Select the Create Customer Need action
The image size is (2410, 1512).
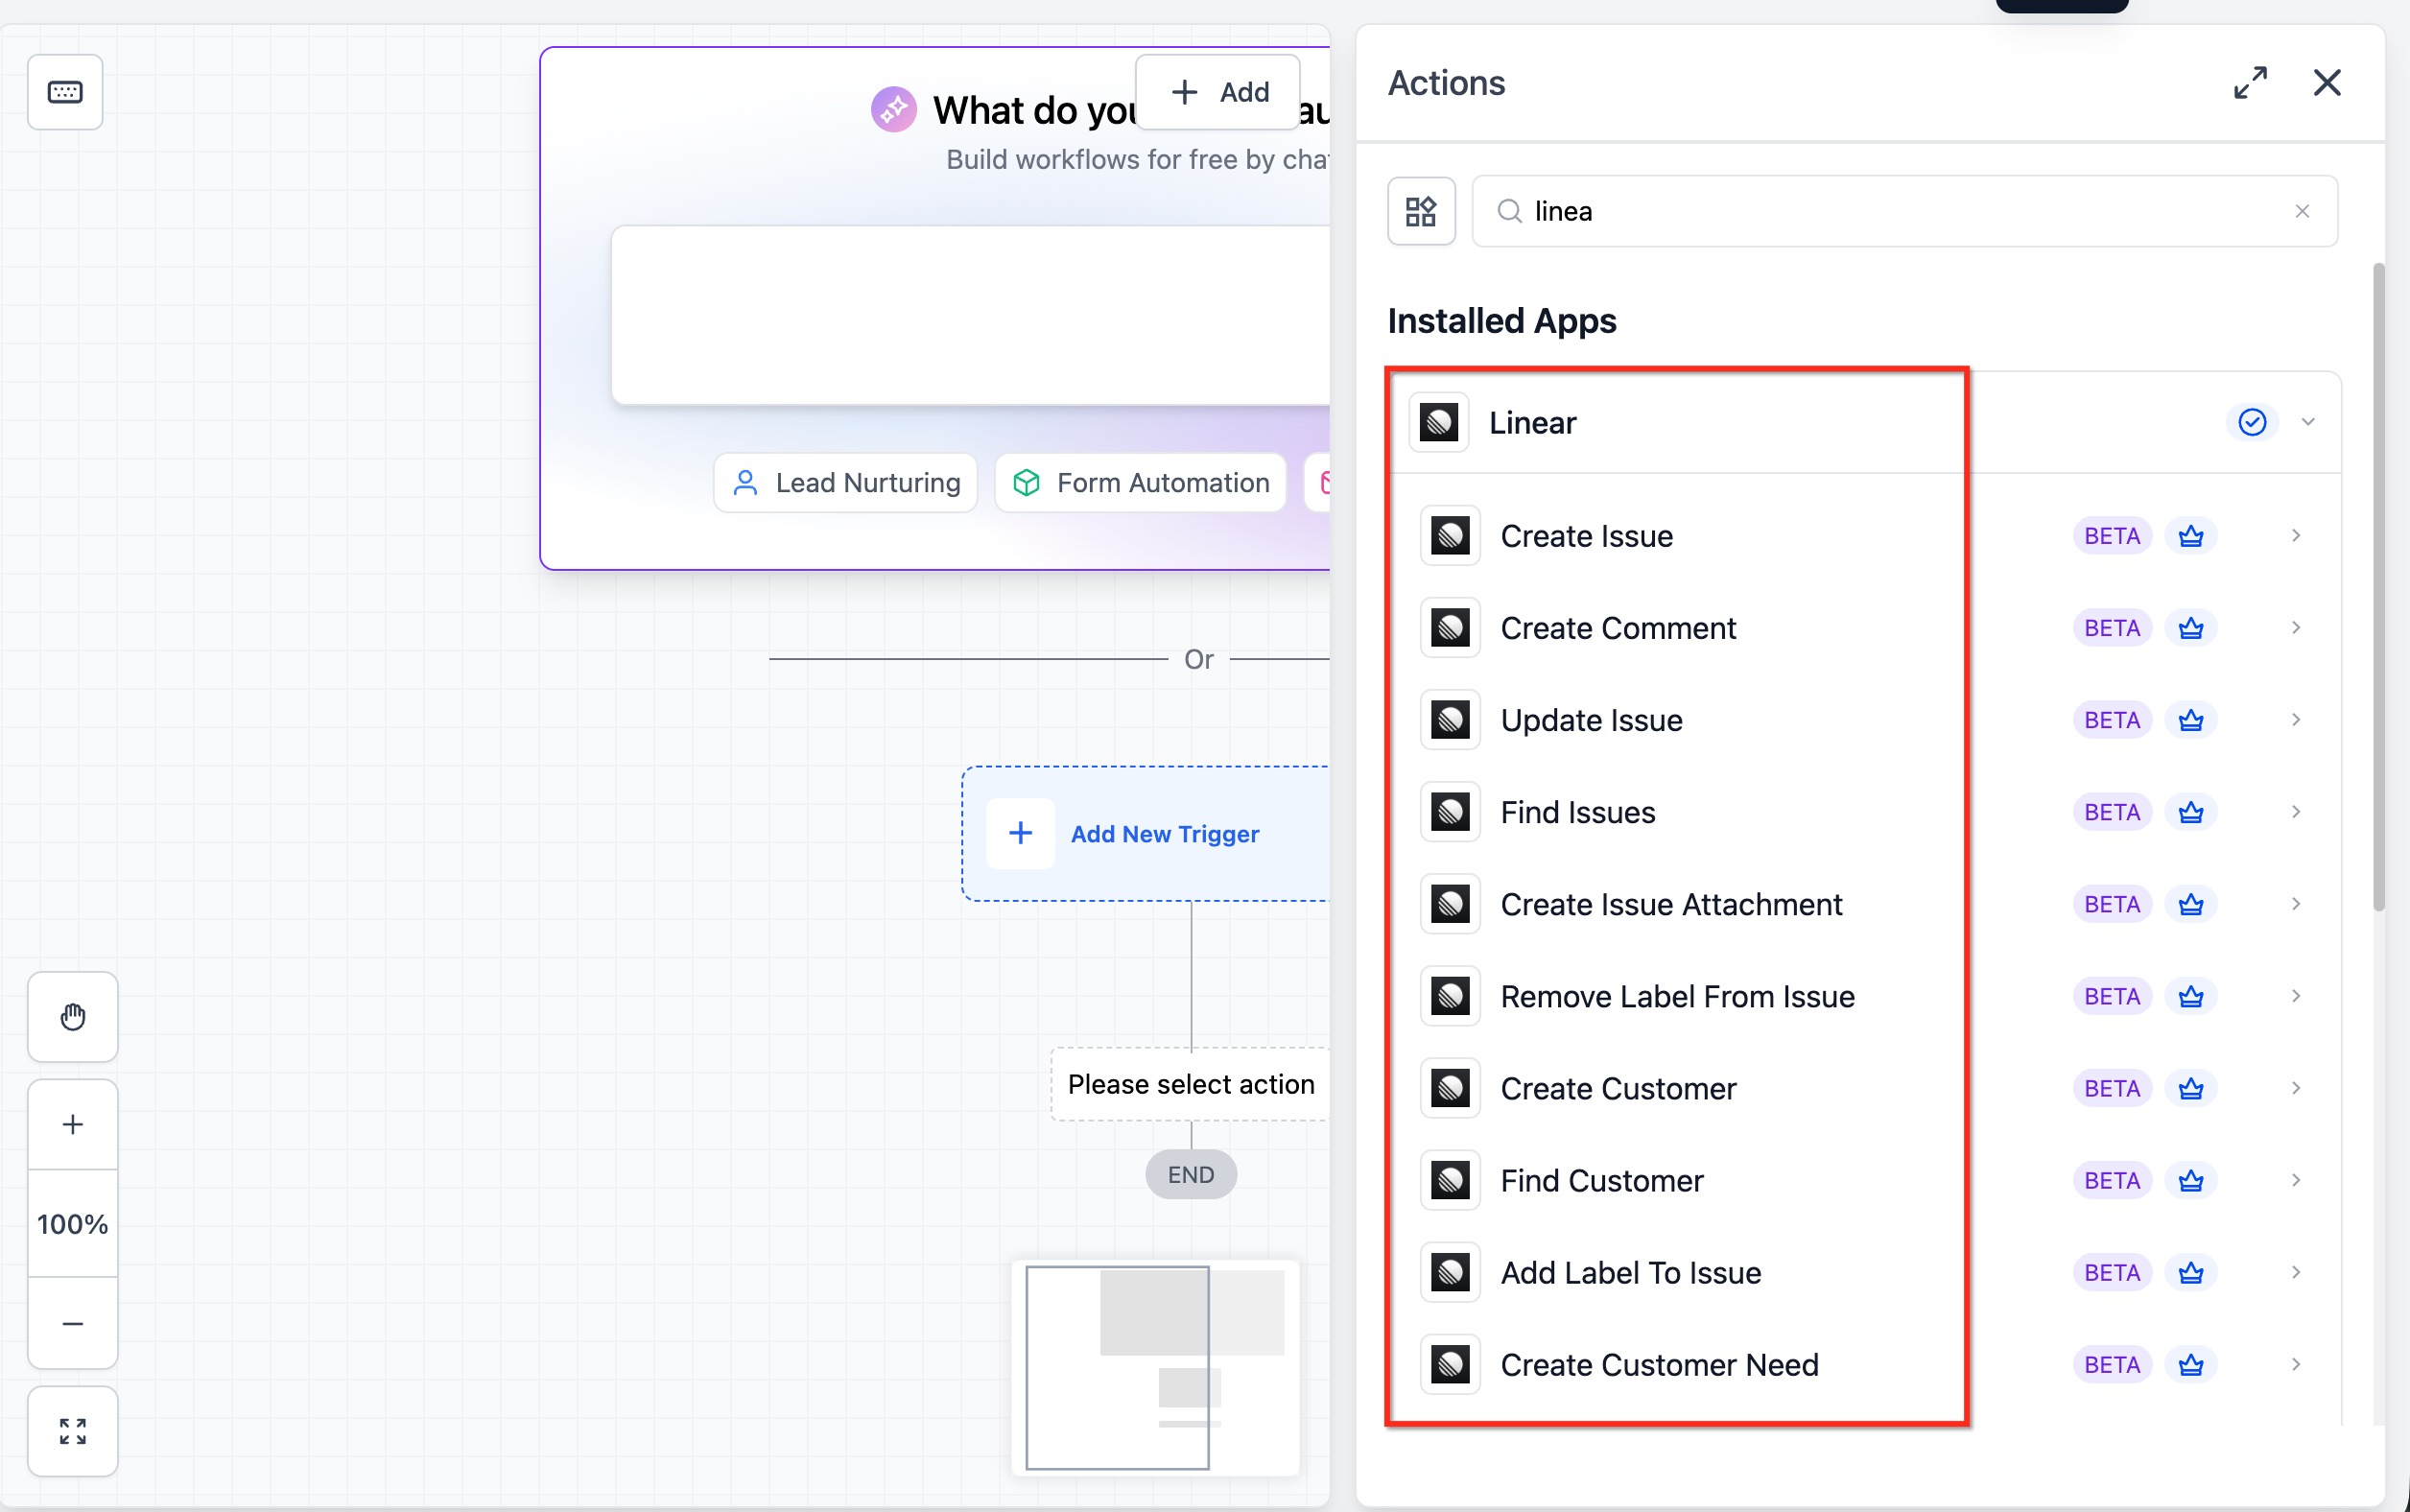[x=1865, y=1364]
